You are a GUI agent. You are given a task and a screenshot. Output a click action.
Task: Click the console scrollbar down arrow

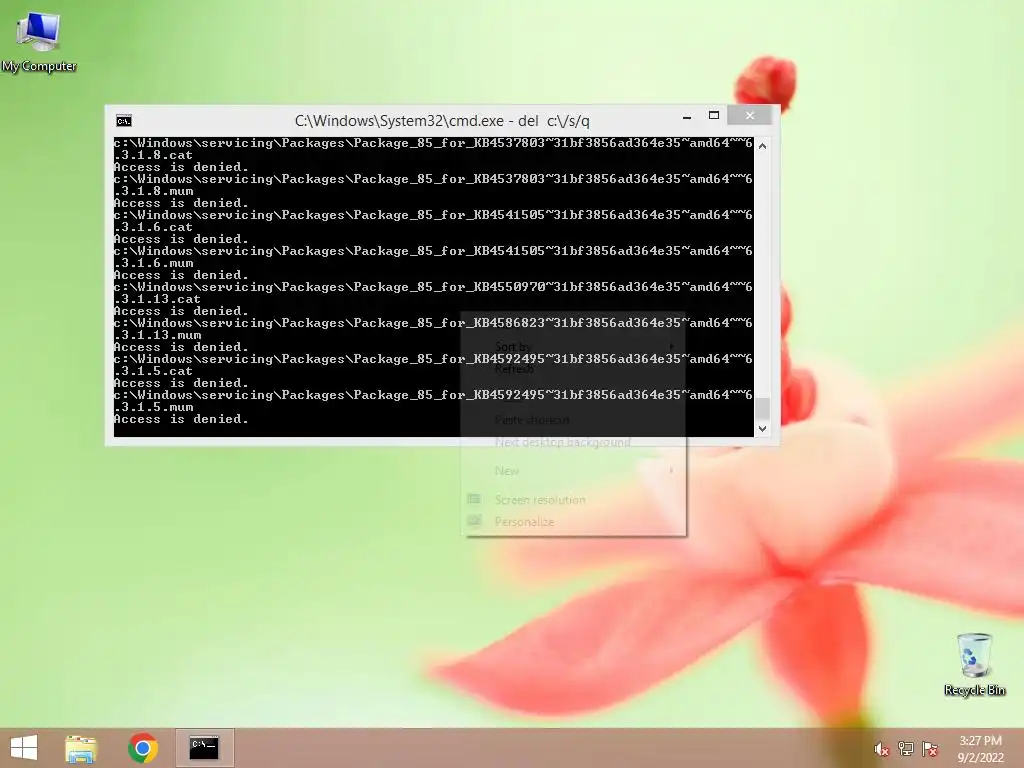762,429
